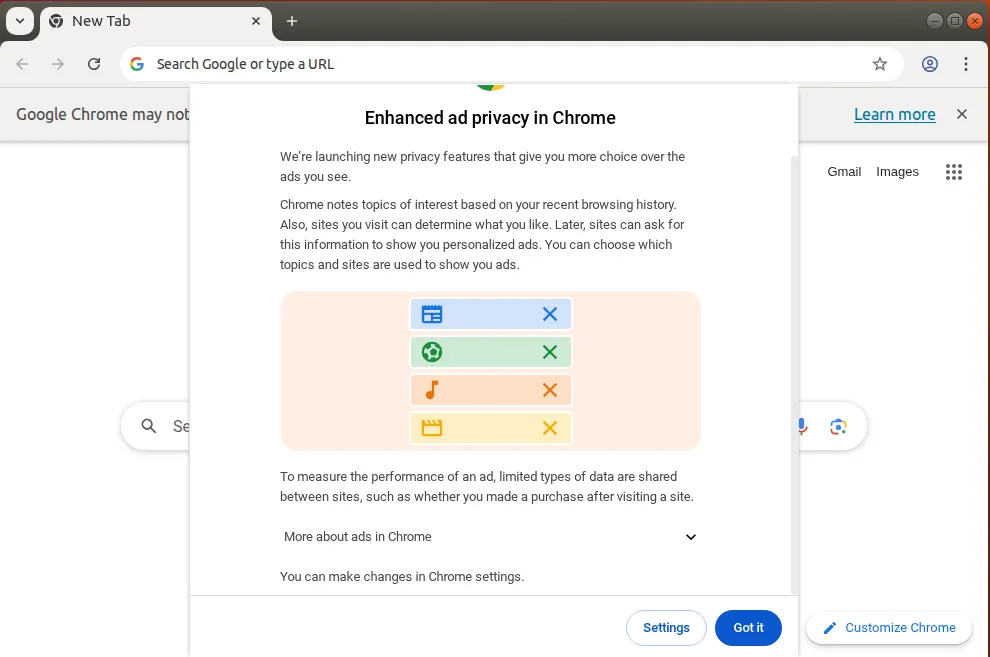Click the bookmark star in the address bar
Image resolution: width=990 pixels, height=657 pixels.
tap(879, 63)
